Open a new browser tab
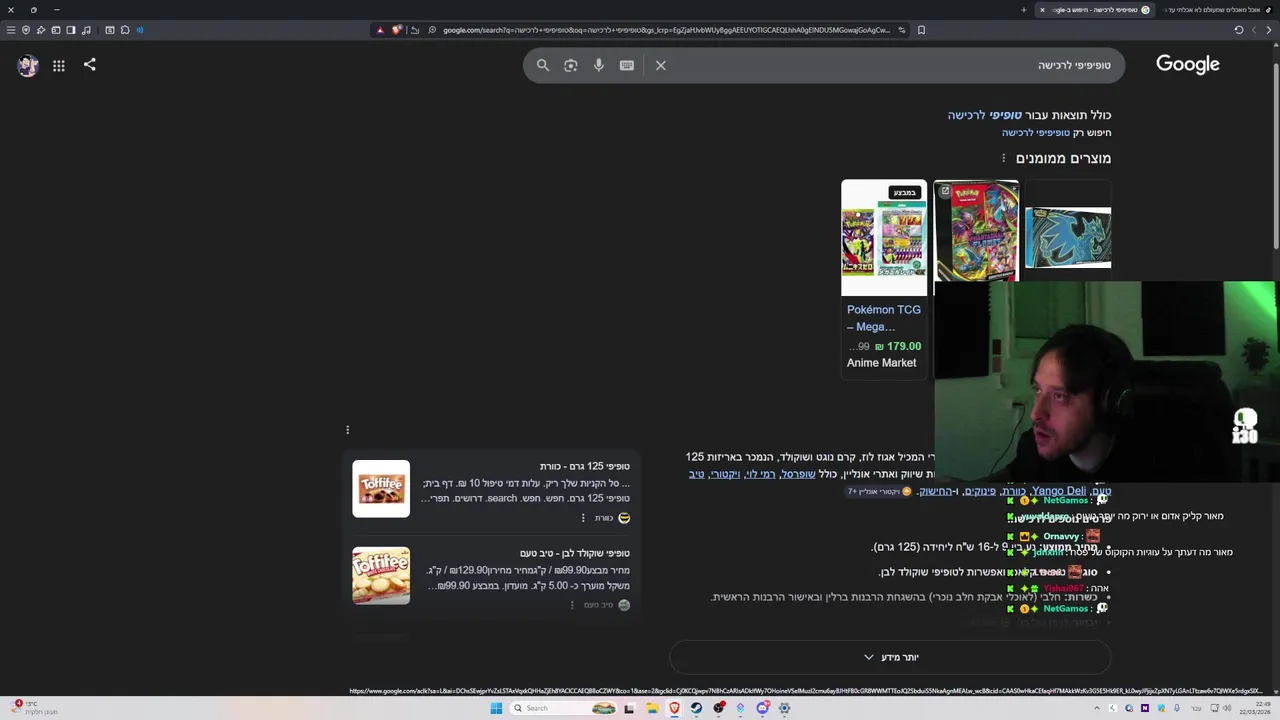This screenshot has width=1280, height=720. 1024,10
